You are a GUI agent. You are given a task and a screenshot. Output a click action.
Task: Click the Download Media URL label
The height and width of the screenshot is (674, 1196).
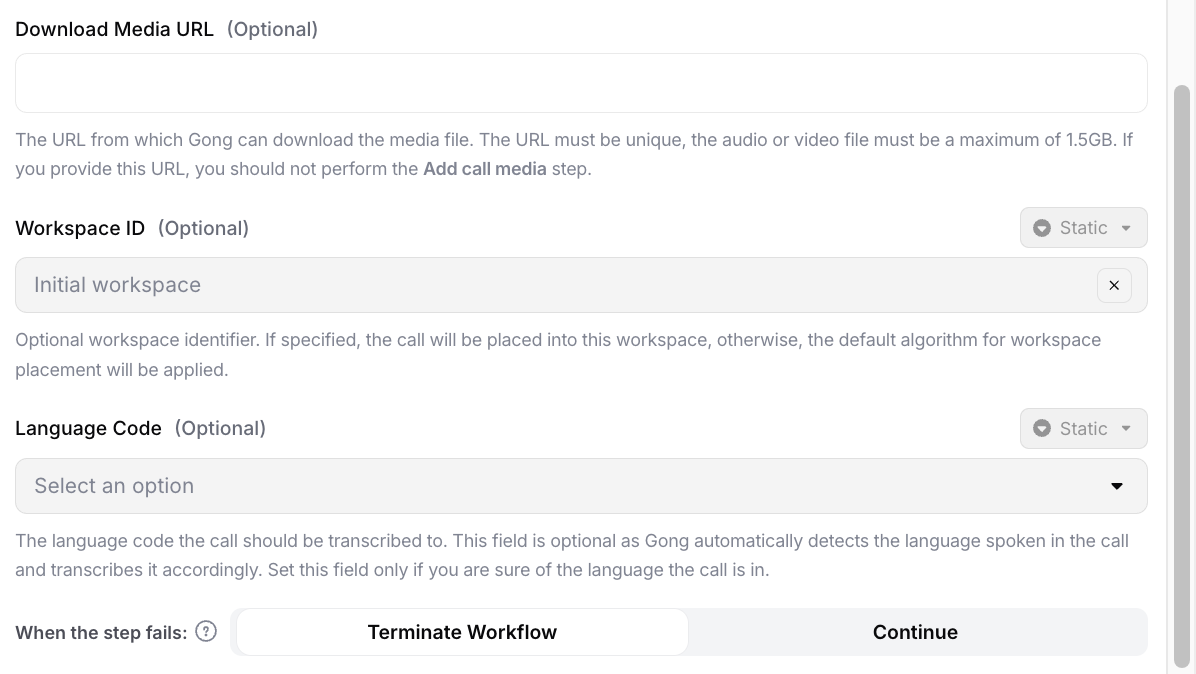114,29
